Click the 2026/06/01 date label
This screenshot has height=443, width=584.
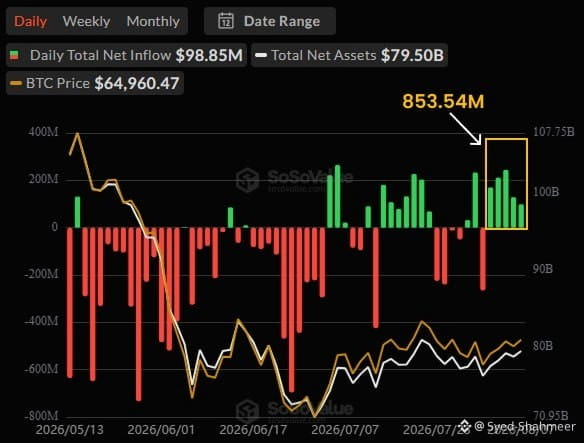click(x=161, y=430)
